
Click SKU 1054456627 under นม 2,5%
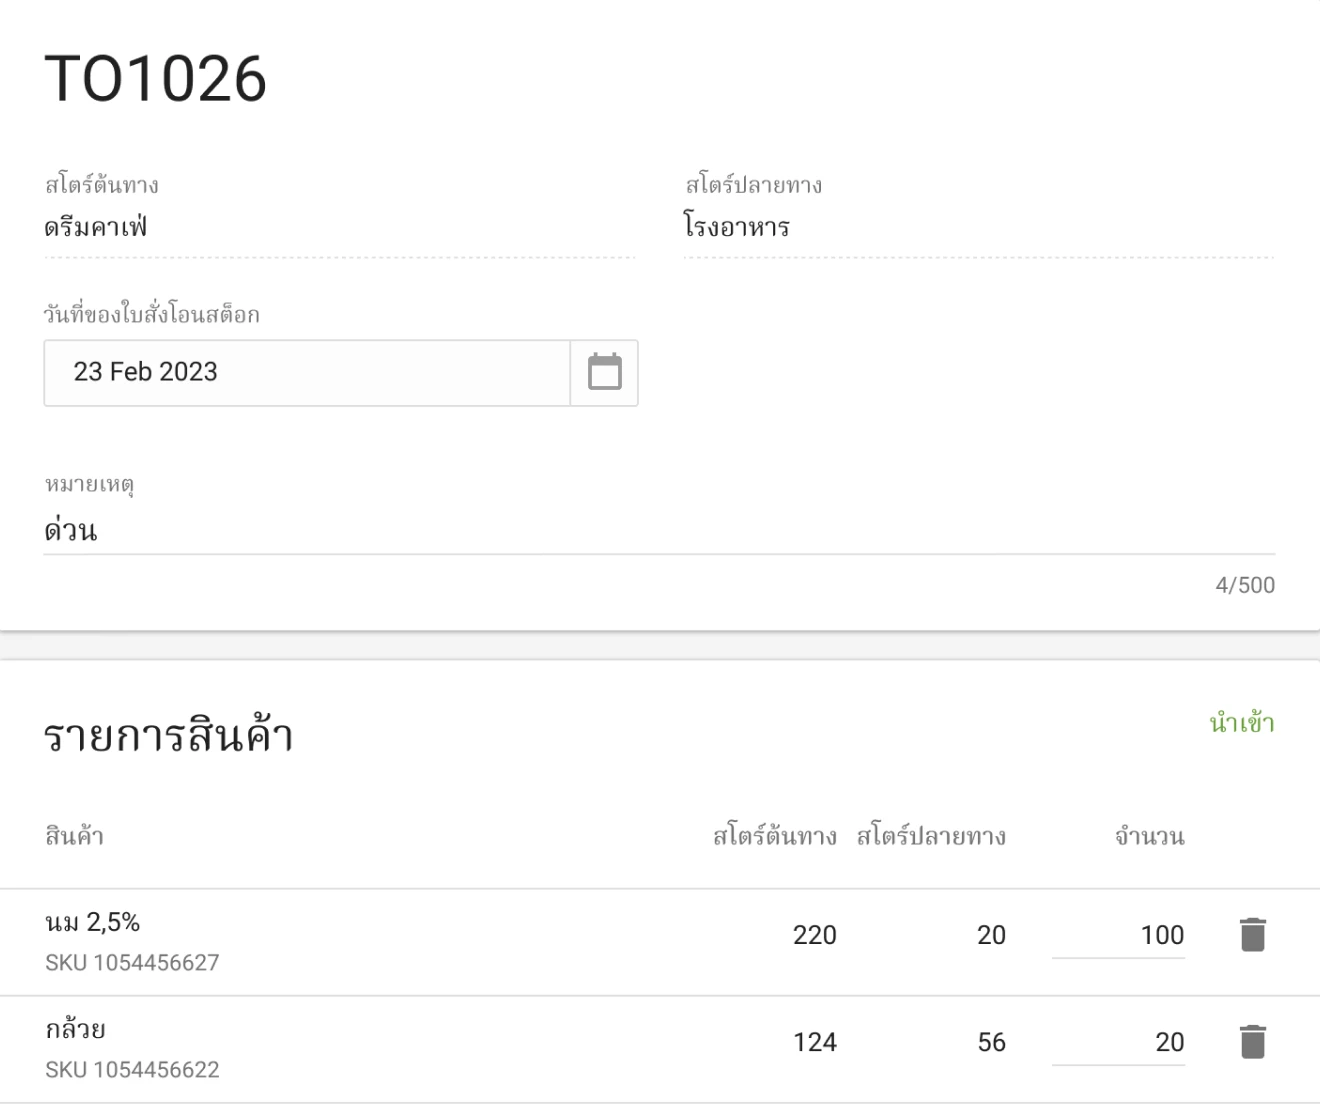(132, 963)
